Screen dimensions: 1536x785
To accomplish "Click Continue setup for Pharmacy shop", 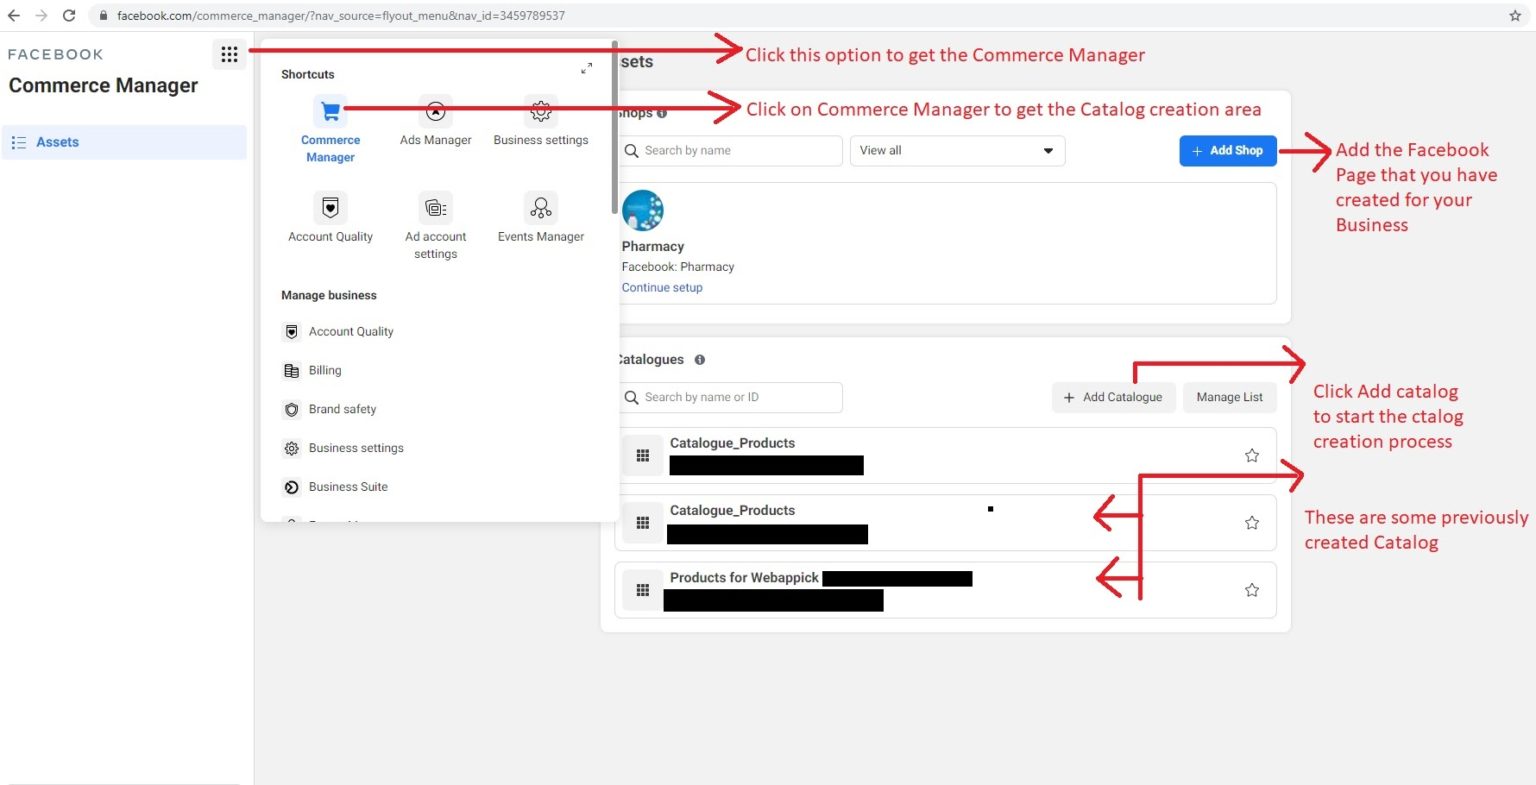I will [x=661, y=287].
